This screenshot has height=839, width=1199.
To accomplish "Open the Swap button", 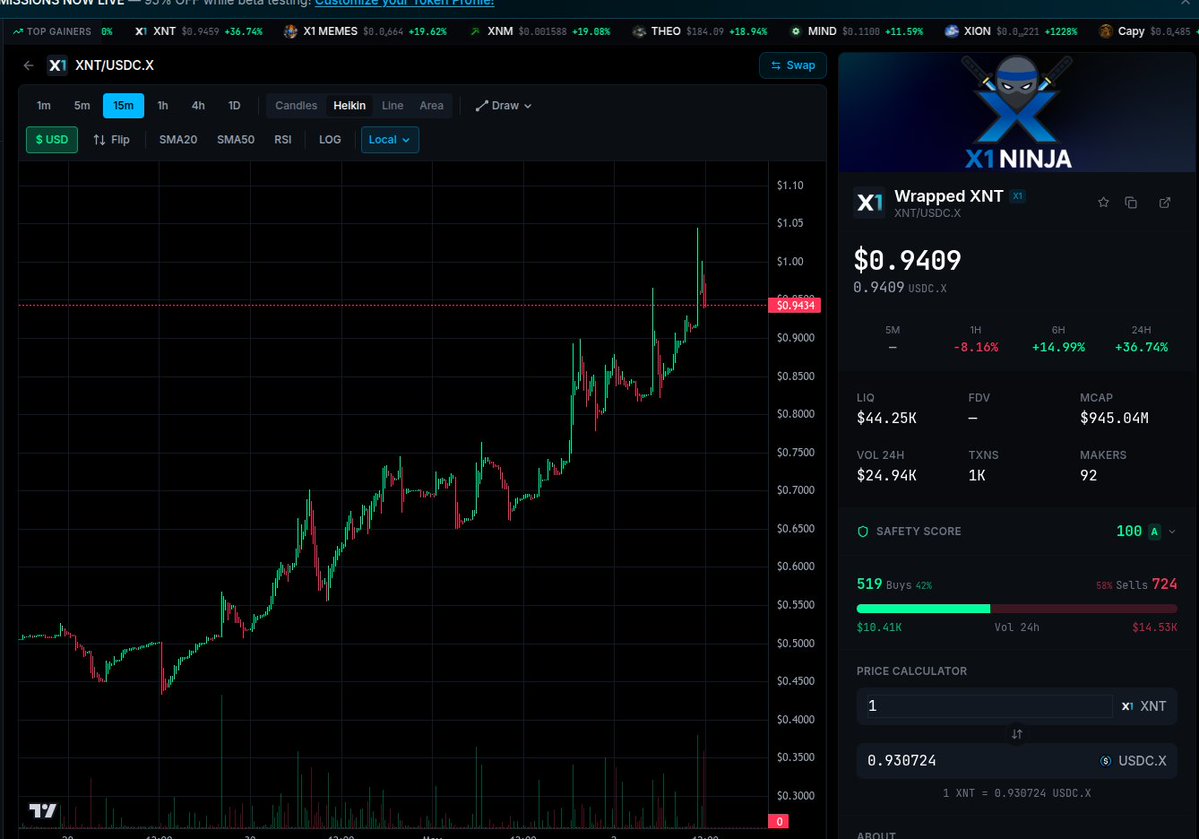I will coord(793,66).
